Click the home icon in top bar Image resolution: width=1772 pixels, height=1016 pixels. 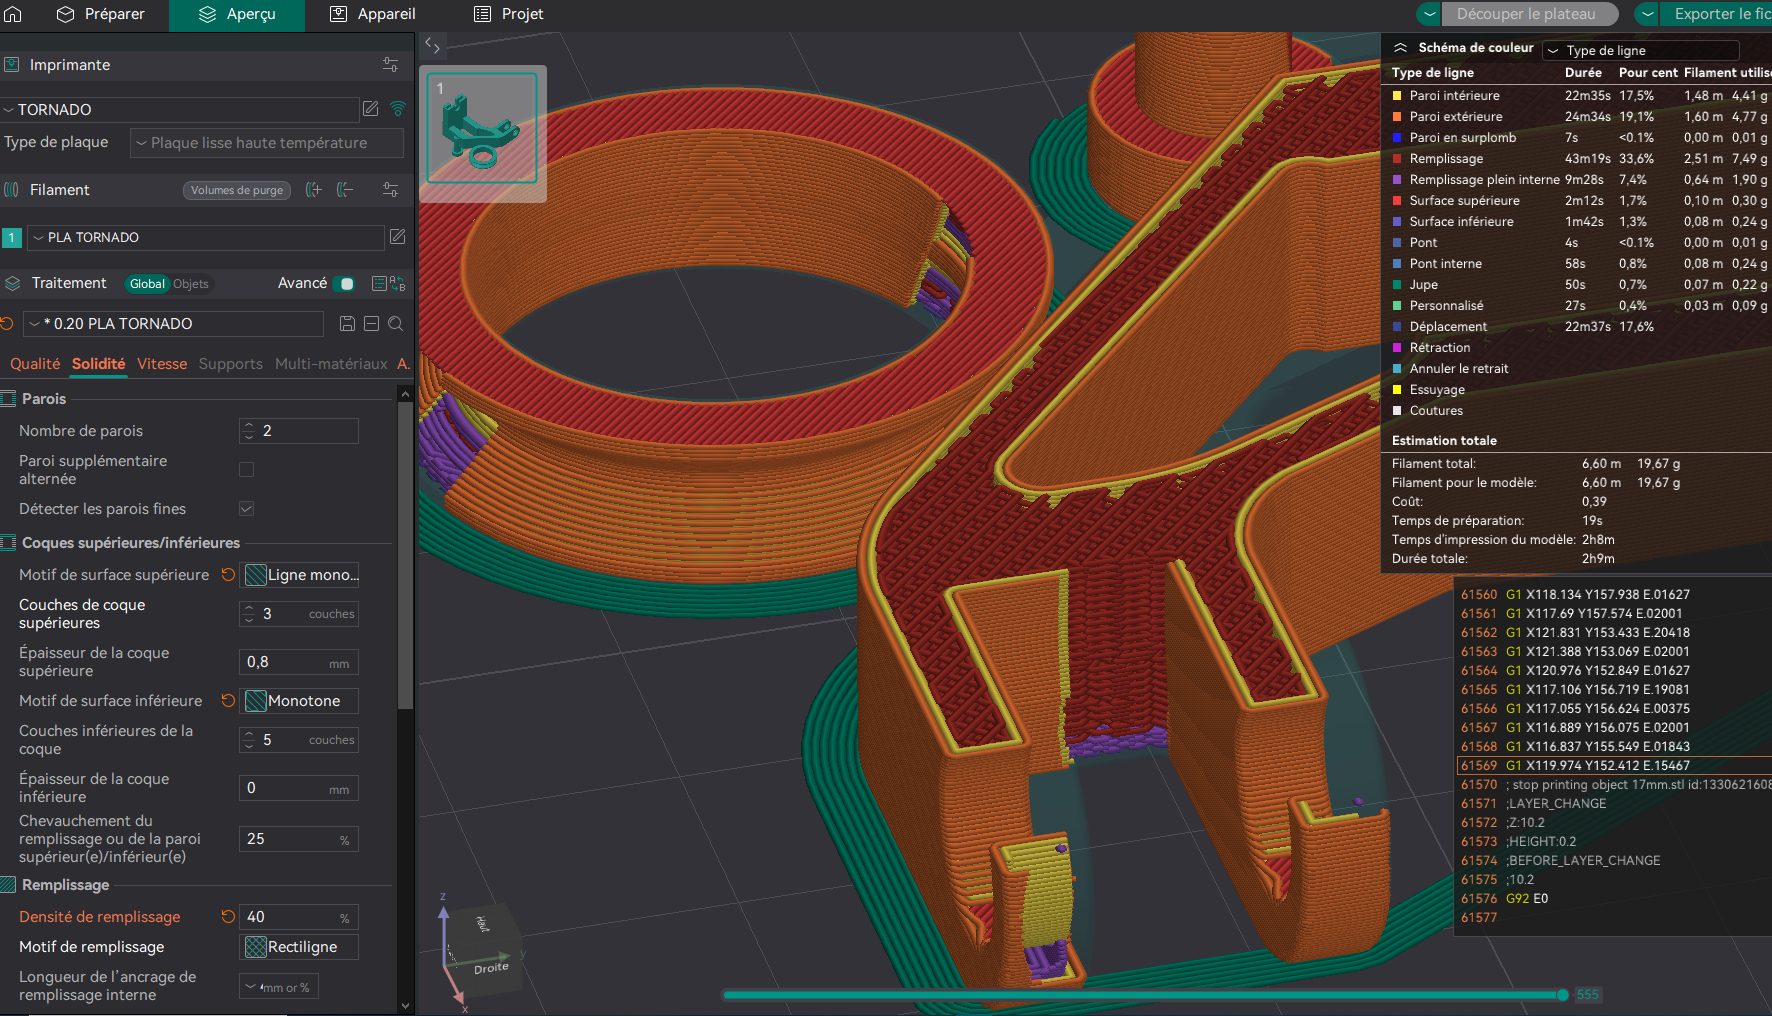(13, 14)
